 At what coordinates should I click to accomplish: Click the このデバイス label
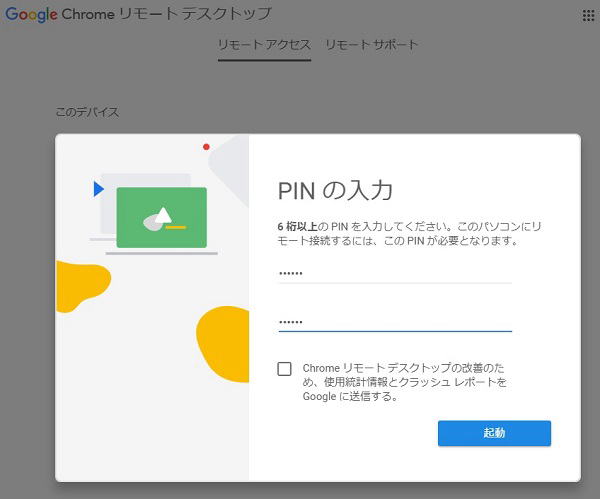click(87, 112)
